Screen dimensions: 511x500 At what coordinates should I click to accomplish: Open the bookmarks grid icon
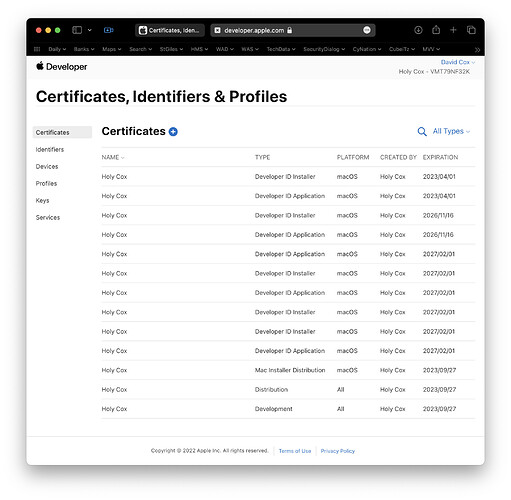coord(37,49)
